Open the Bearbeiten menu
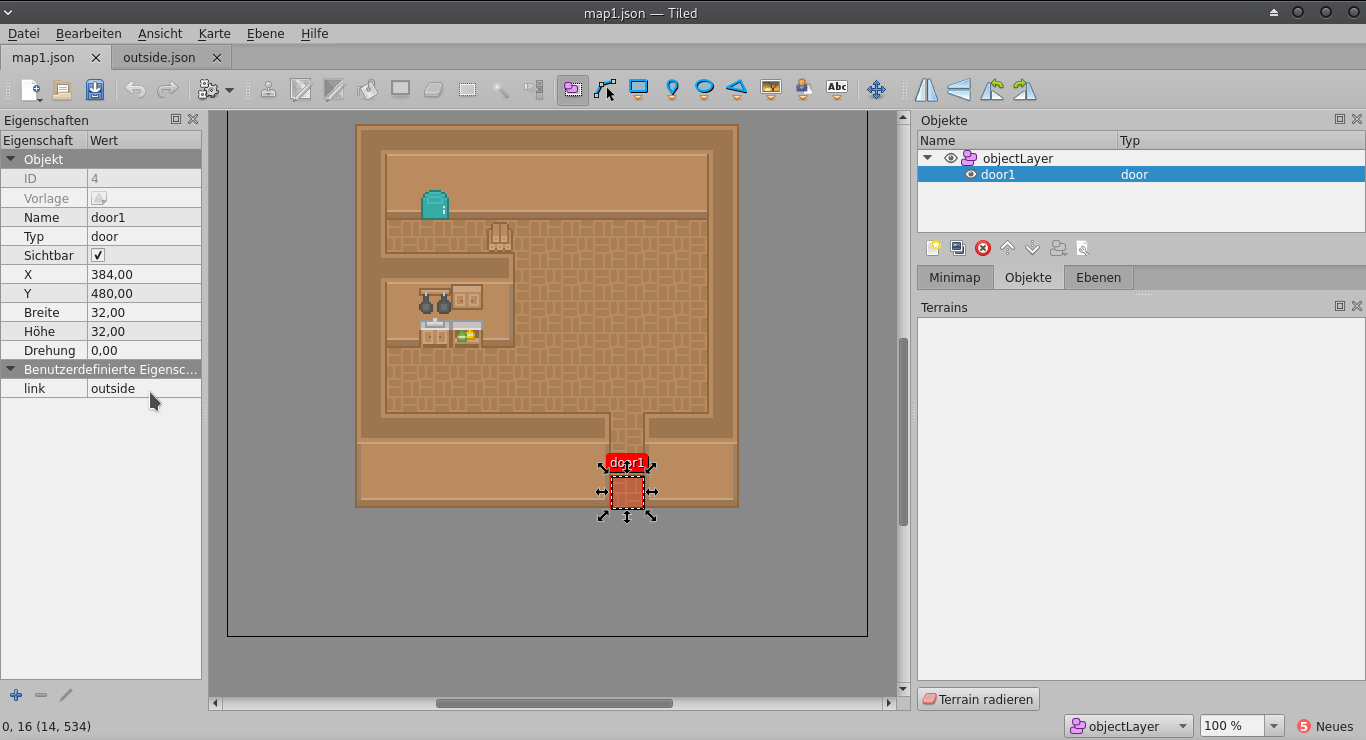The image size is (1366, 740). point(89,33)
